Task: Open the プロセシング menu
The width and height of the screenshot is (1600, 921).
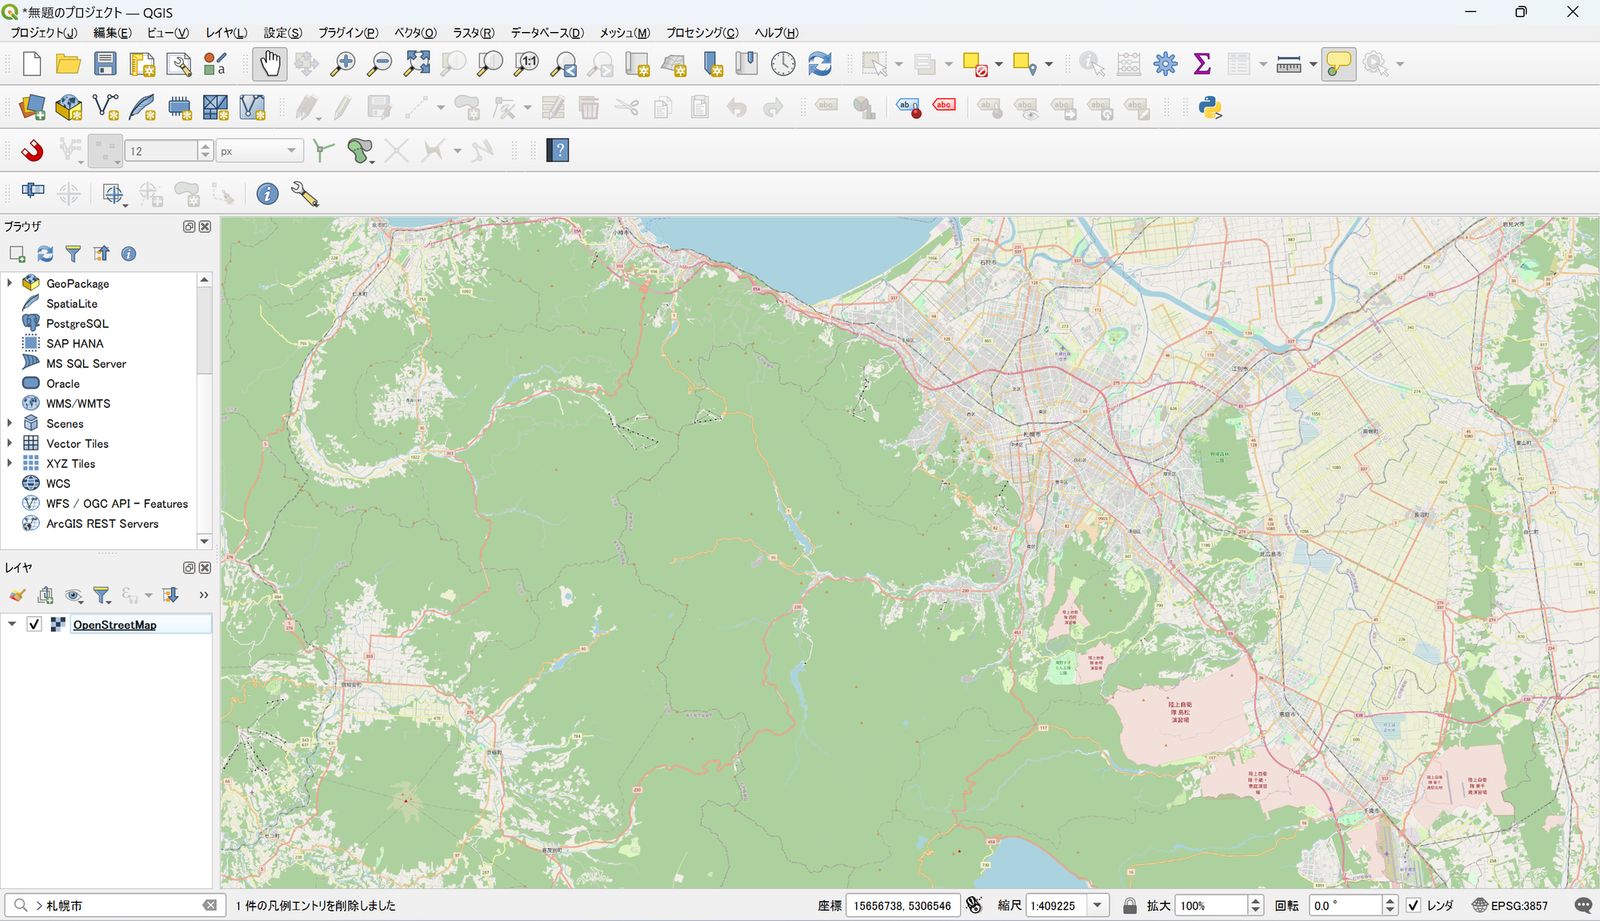Action: point(702,33)
